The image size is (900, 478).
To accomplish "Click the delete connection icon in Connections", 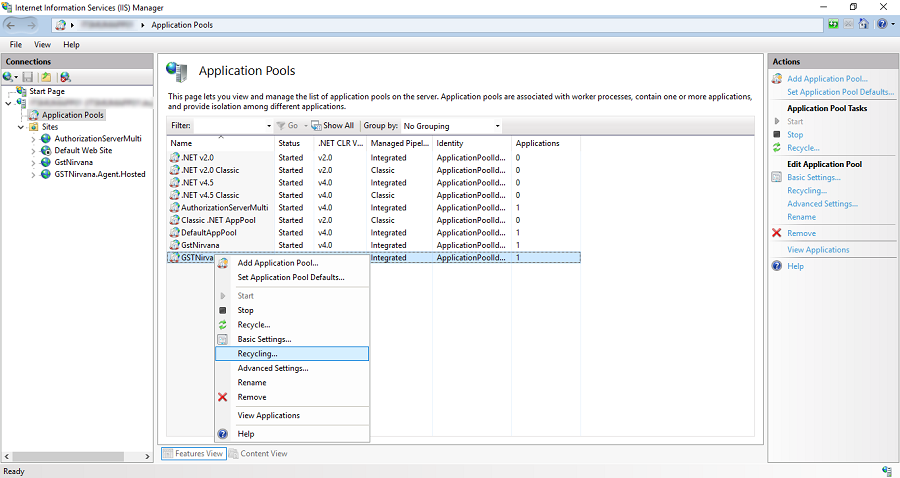I will [x=65, y=77].
